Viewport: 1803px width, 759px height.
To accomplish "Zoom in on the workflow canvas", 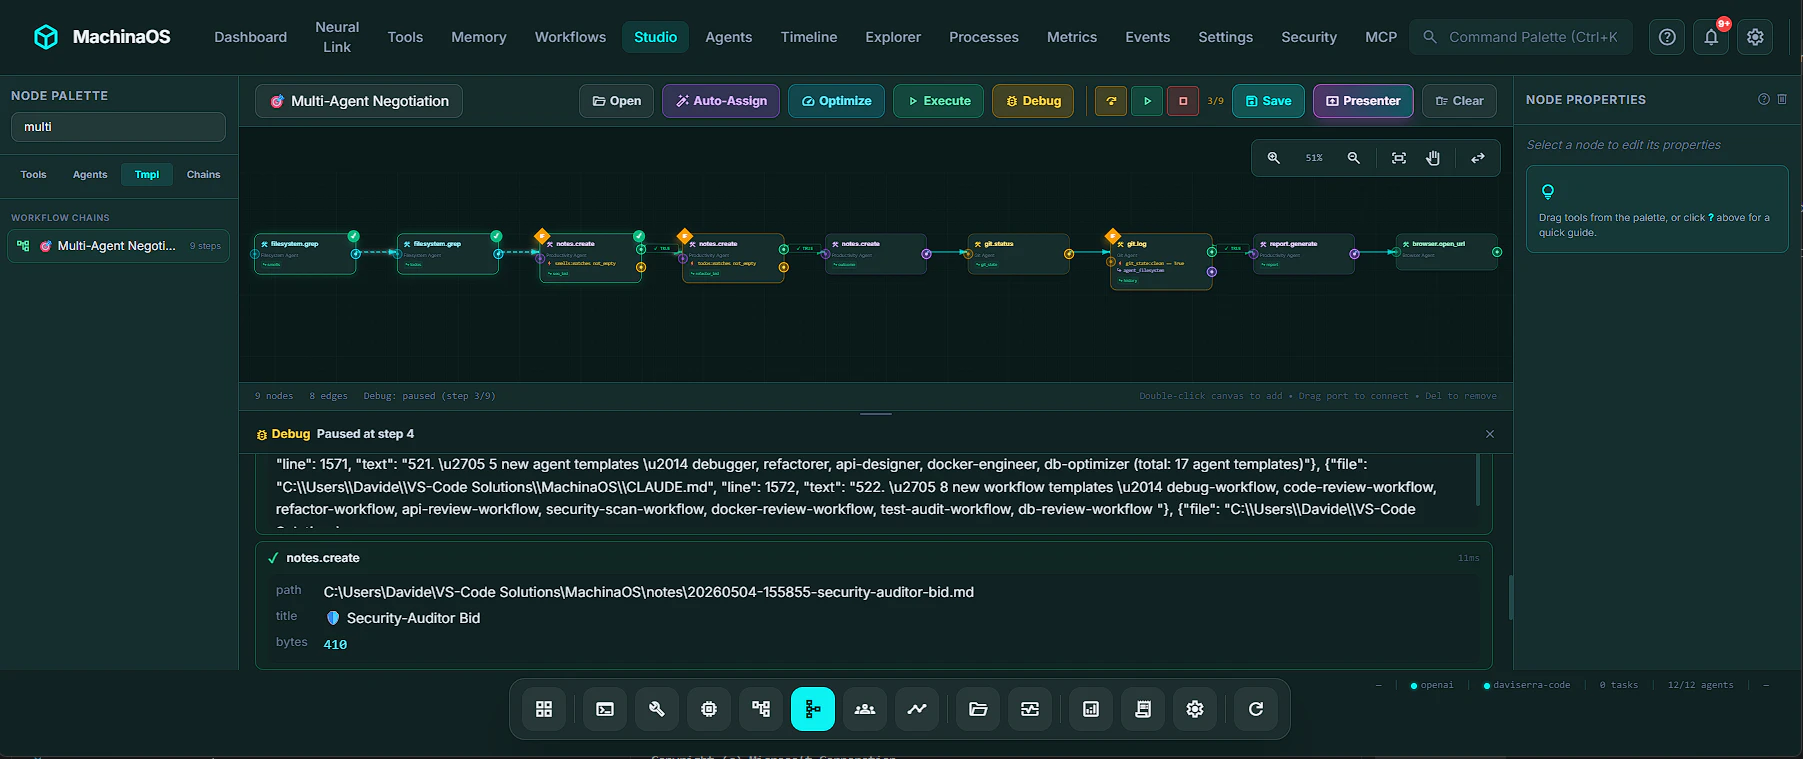I will [x=1274, y=158].
